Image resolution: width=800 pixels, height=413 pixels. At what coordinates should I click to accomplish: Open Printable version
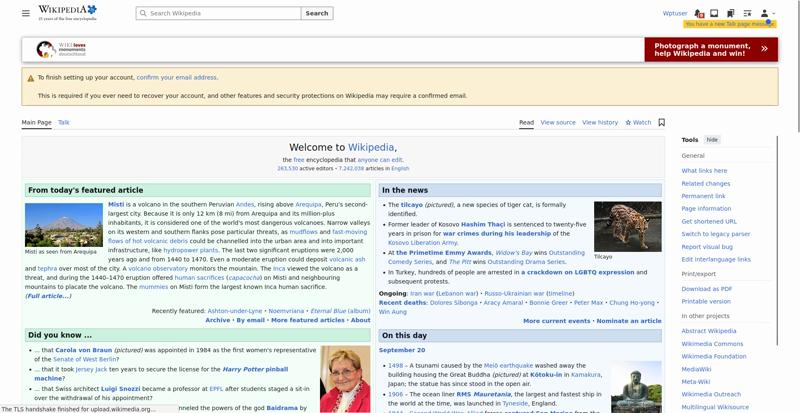pos(706,302)
